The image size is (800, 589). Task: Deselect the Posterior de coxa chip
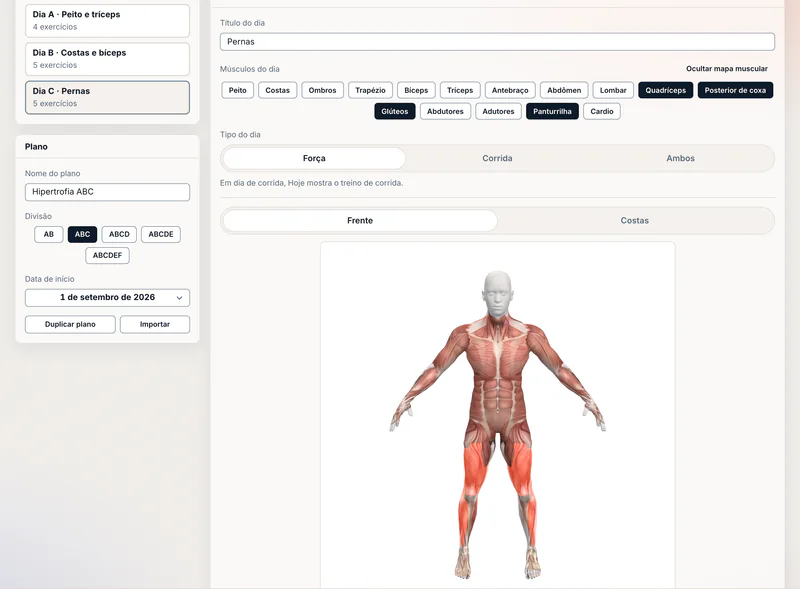point(735,90)
